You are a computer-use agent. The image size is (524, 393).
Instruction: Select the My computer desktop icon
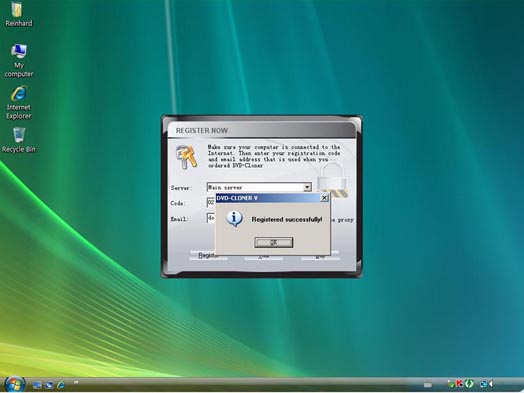point(19,60)
